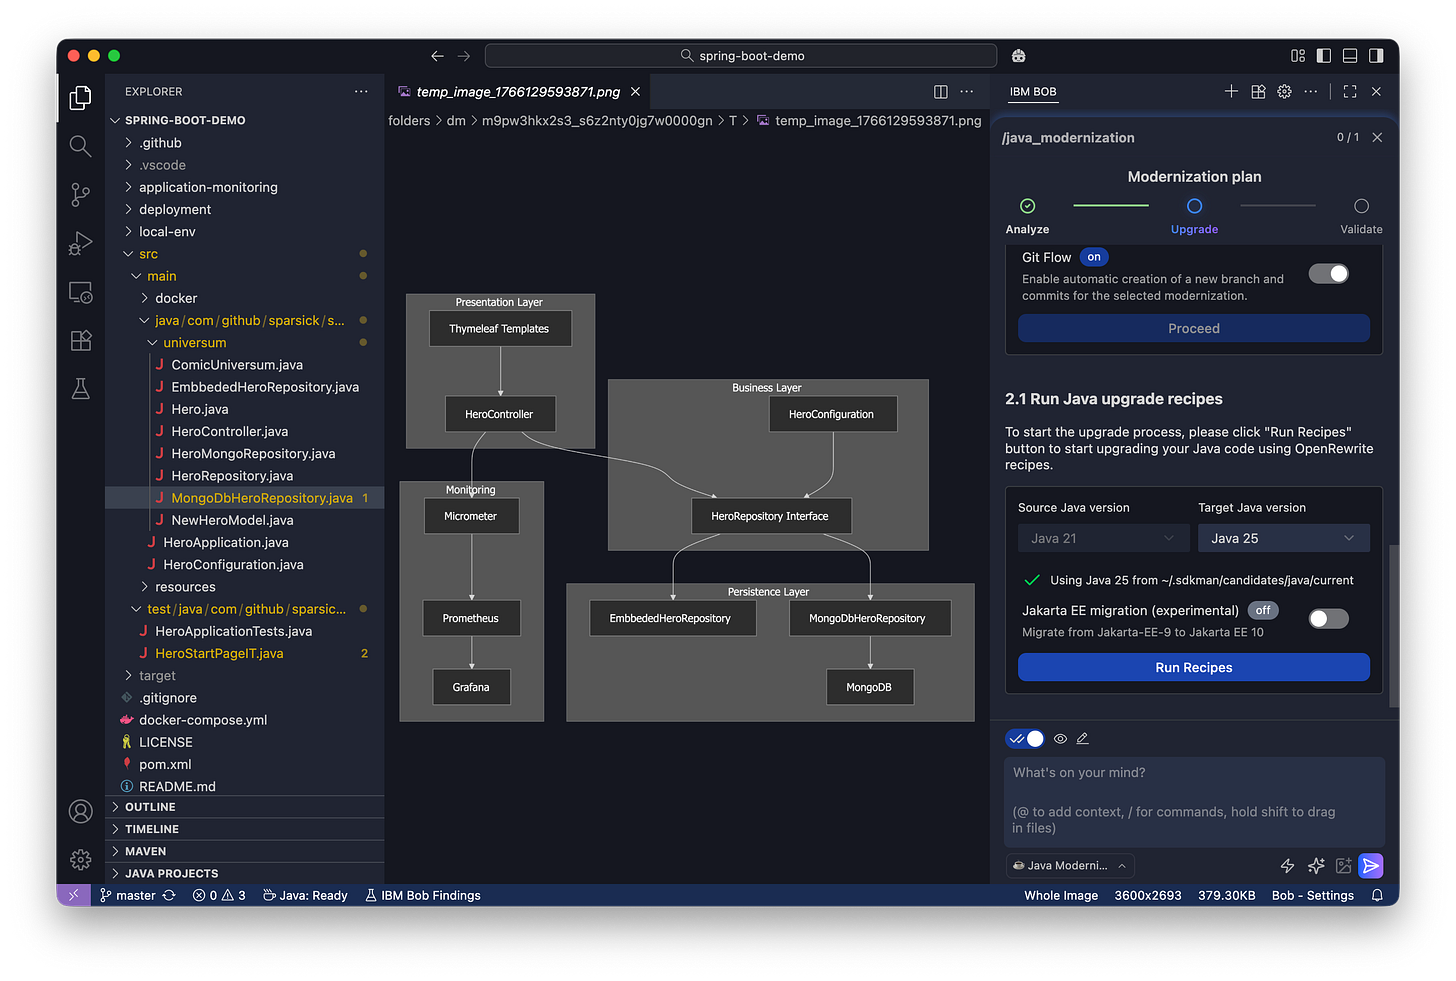Viewport: 1456px width, 981px height.
Task: Open the Run and Debug view
Action: (81, 243)
